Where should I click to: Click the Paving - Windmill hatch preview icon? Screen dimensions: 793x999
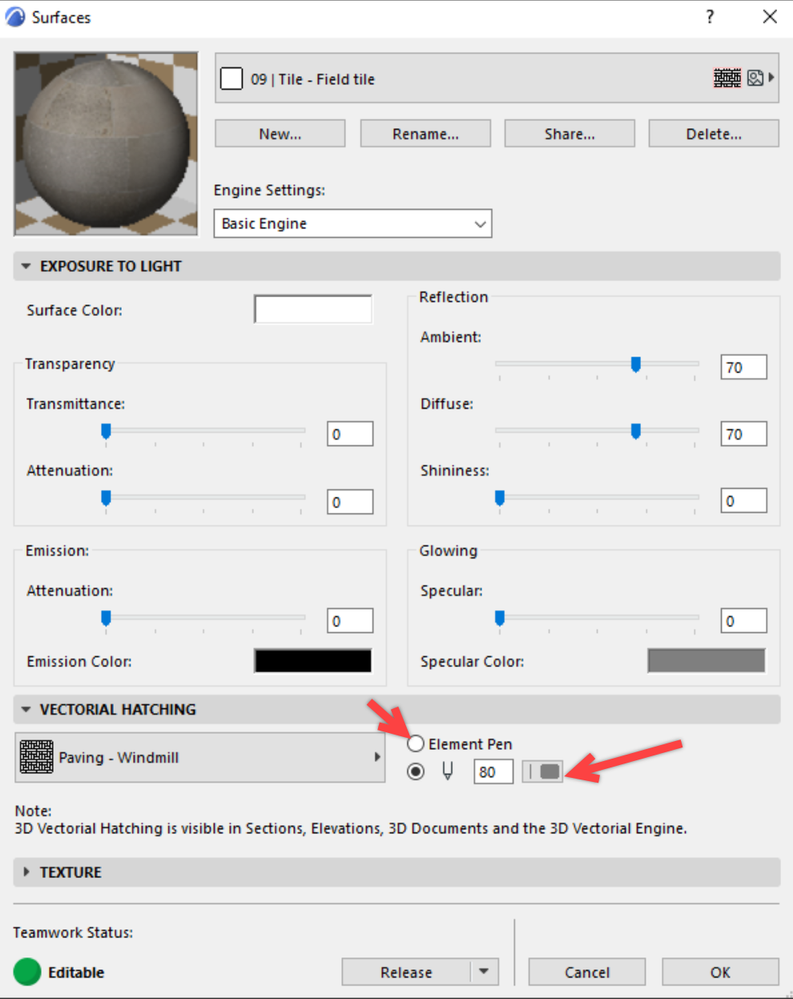[x=36, y=757]
